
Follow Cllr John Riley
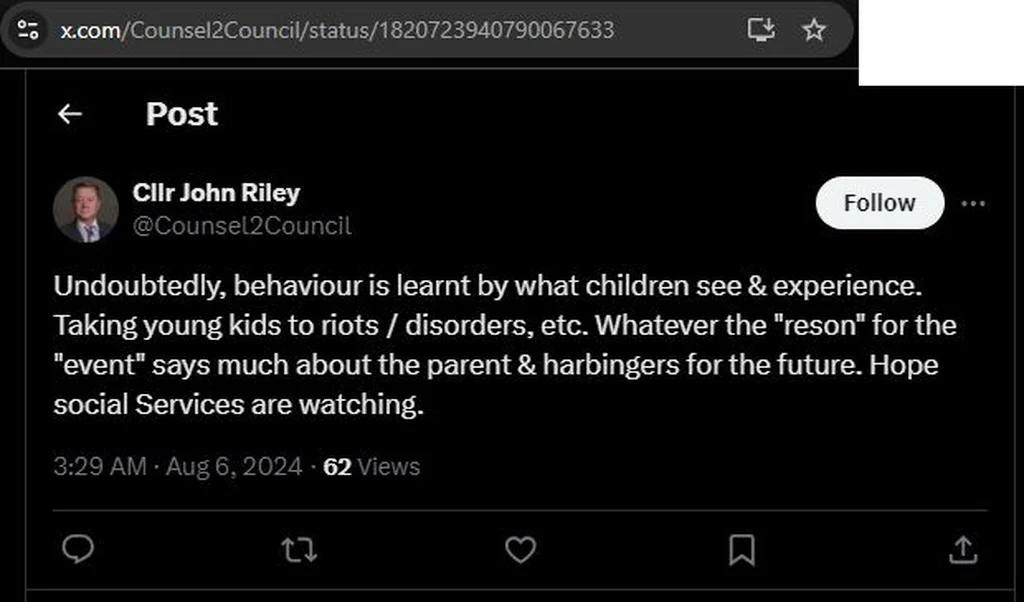(x=880, y=203)
